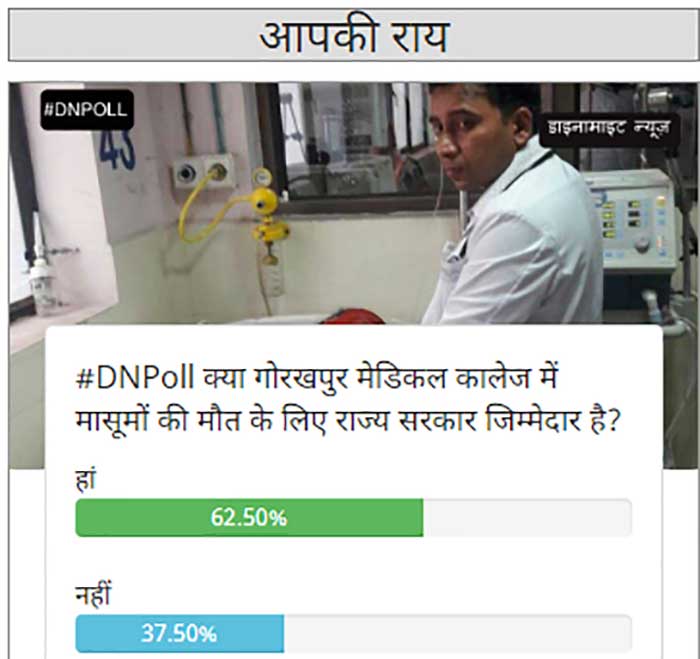Click the empty grey part of हां bar
The width and height of the screenshot is (700, 659).
tap(527, 517)
